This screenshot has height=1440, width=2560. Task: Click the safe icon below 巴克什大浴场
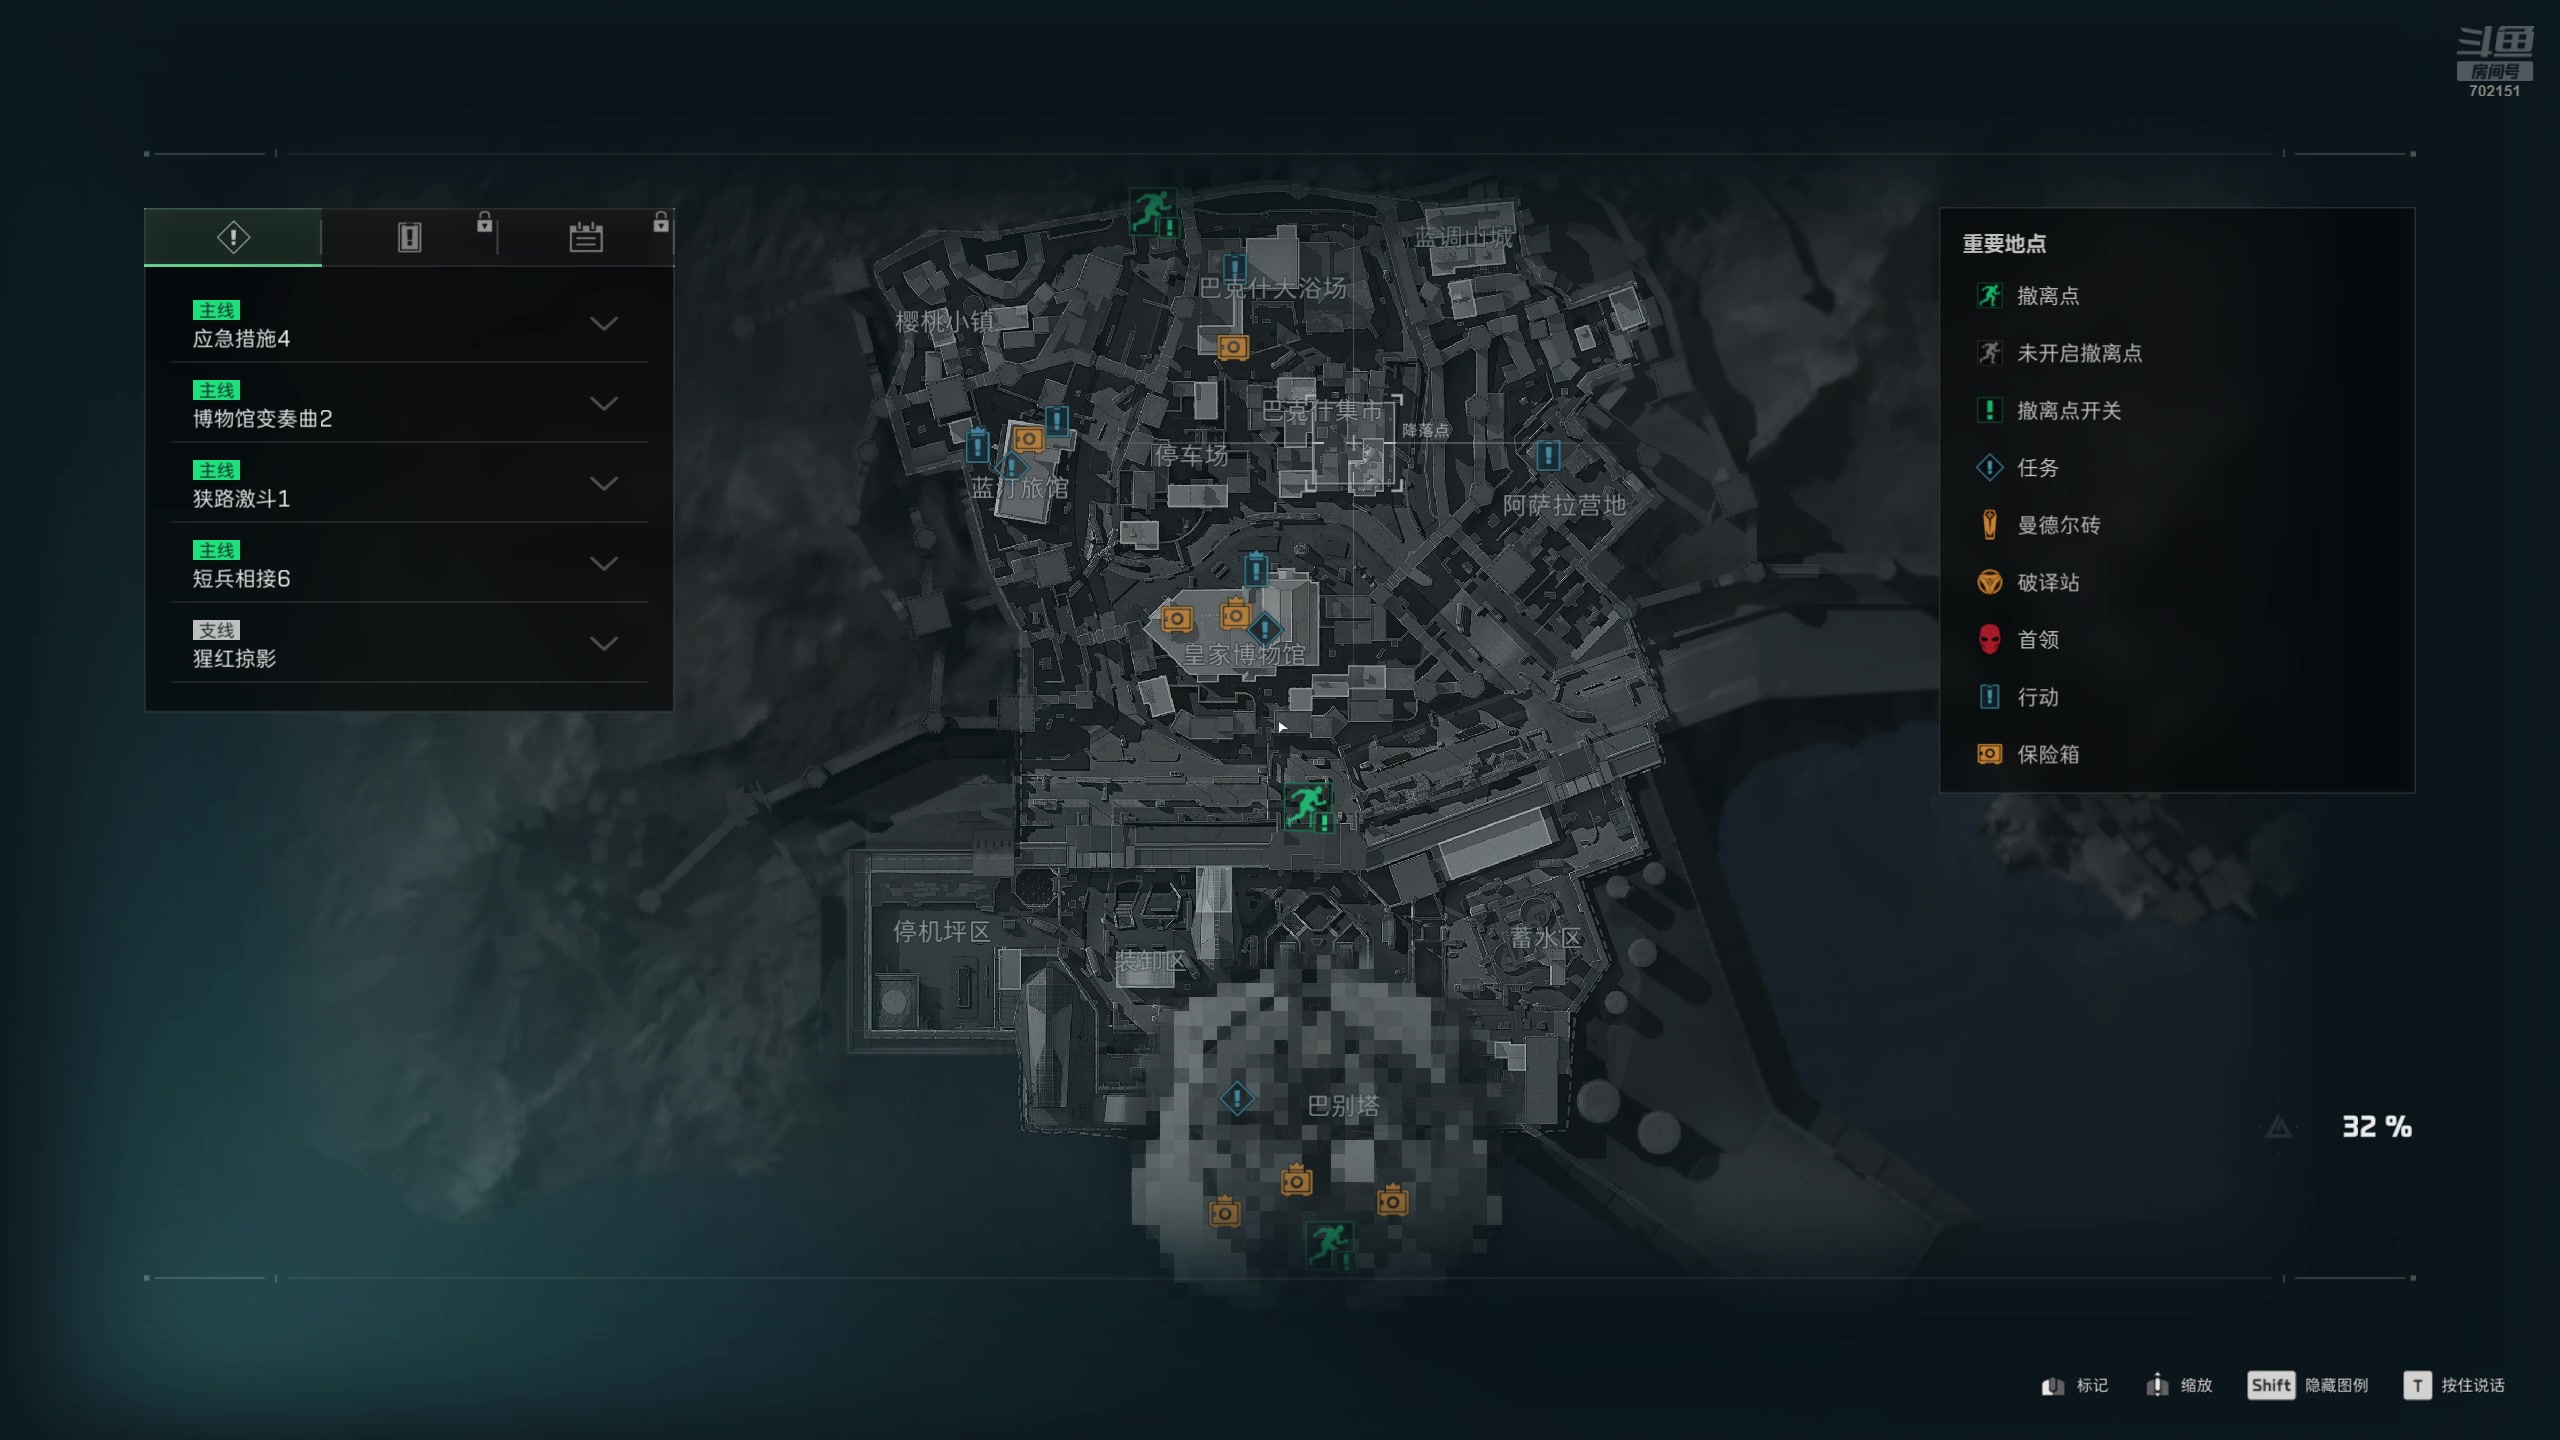(x=1233, y=347)
